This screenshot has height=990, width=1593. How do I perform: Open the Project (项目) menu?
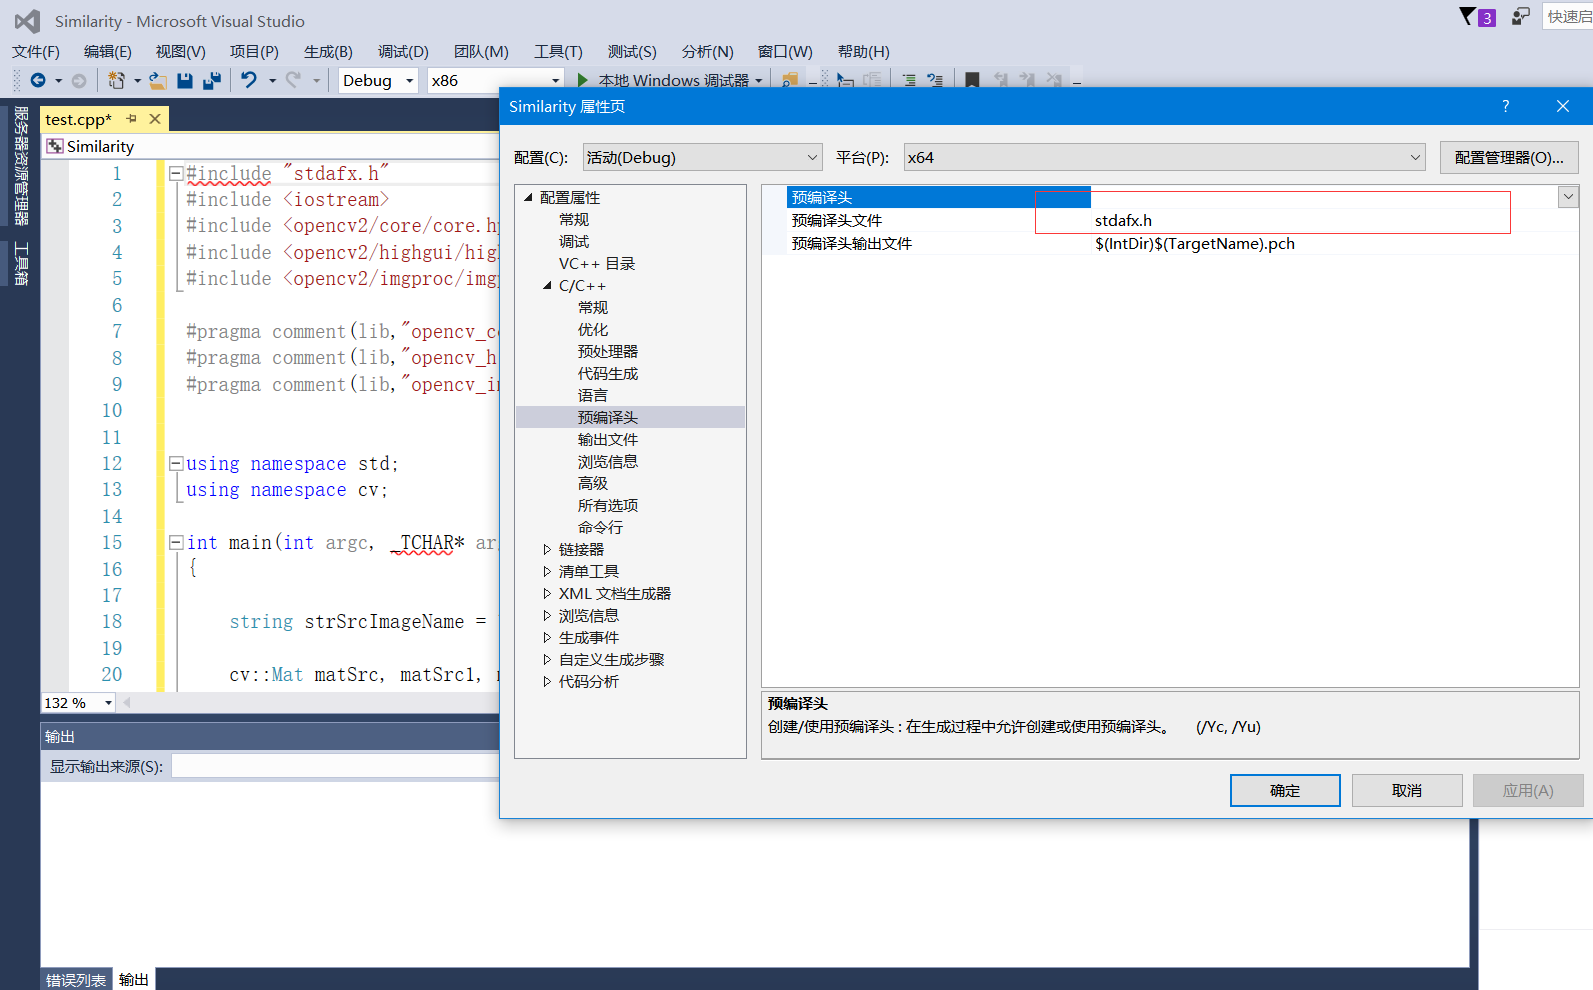click(x=254, y=51)
